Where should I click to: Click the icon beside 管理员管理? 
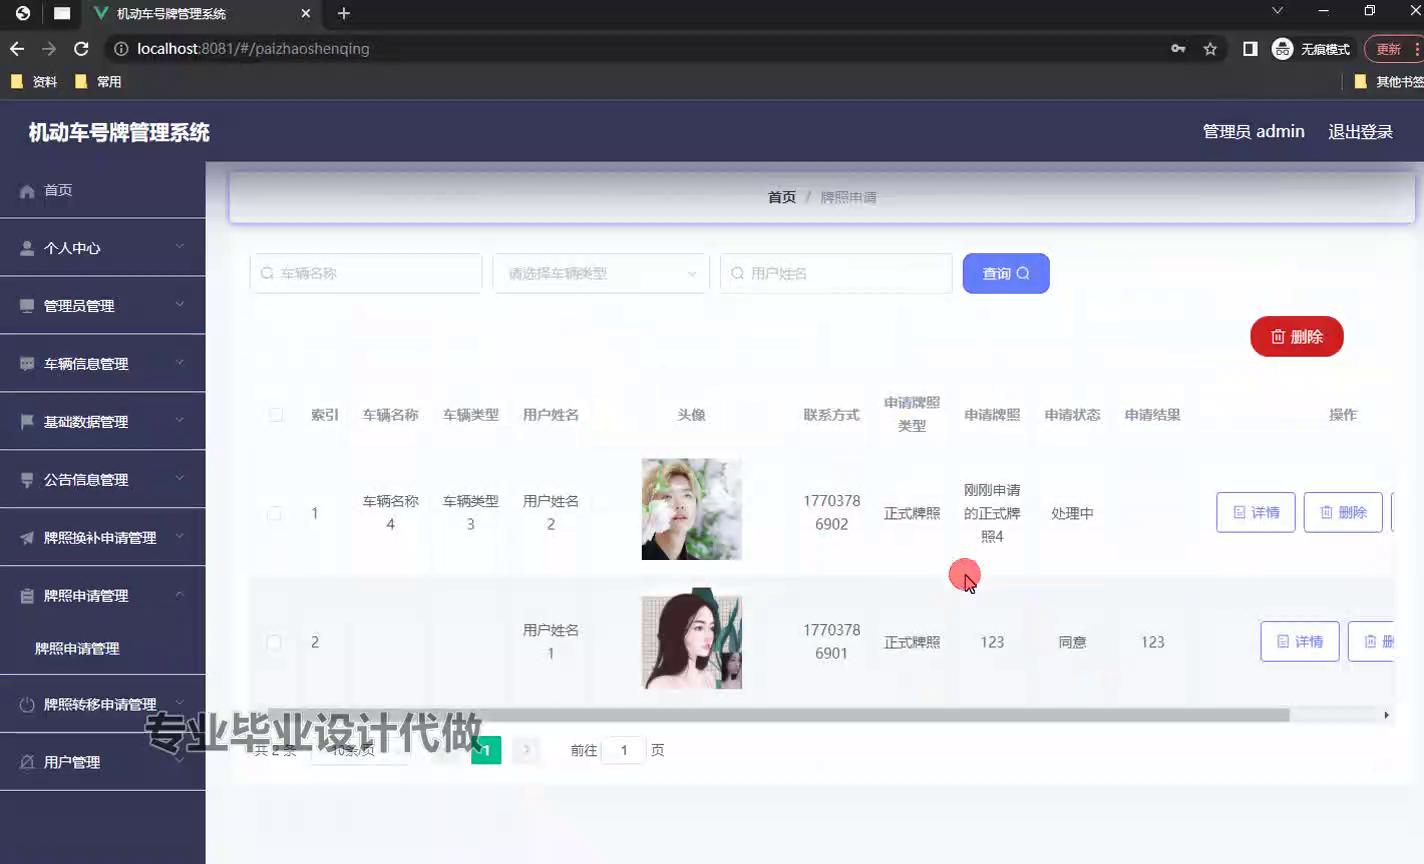click(x=27, y=306)
